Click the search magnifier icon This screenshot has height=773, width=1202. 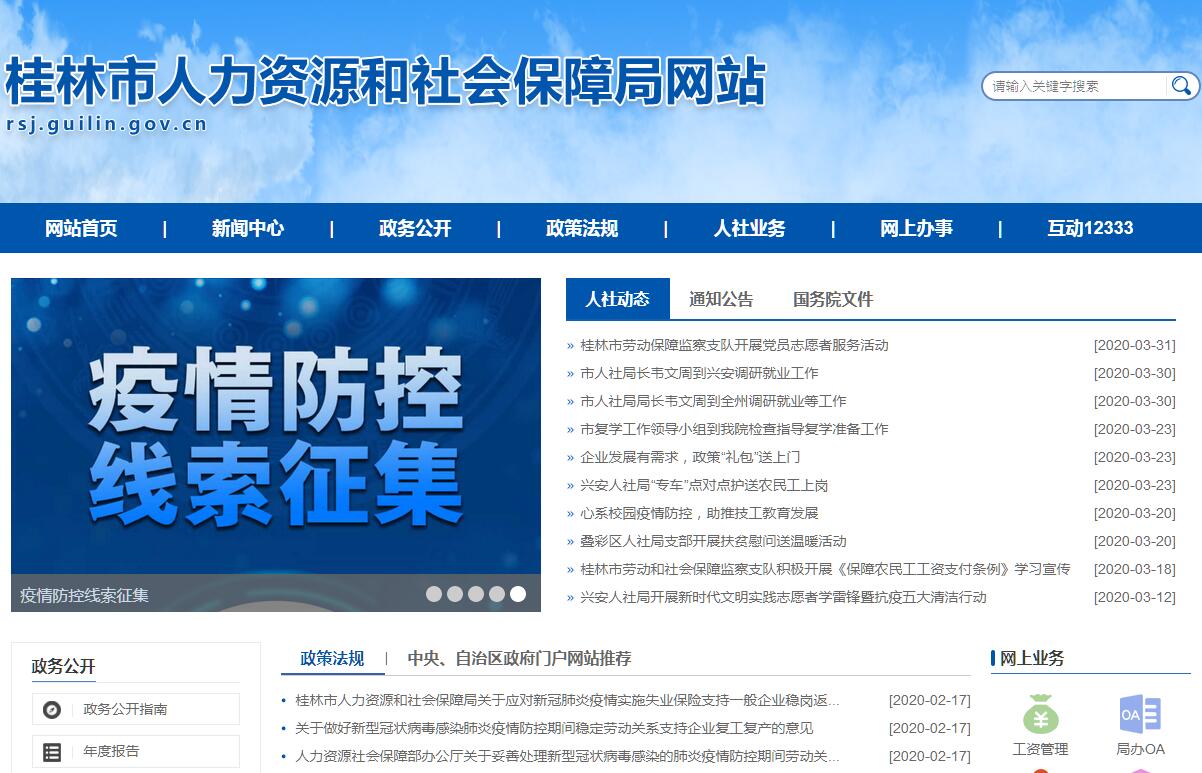coord(1181,86)
